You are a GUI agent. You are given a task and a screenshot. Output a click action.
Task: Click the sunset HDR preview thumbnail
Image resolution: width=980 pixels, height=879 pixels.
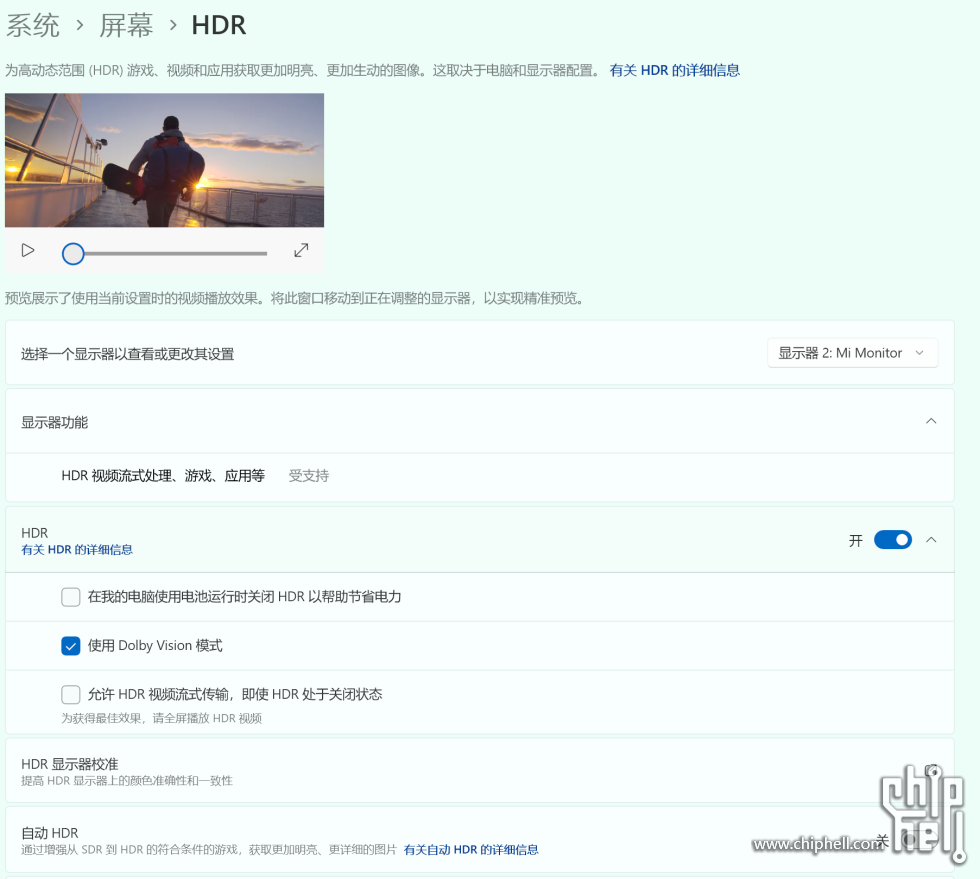(164, 160)
